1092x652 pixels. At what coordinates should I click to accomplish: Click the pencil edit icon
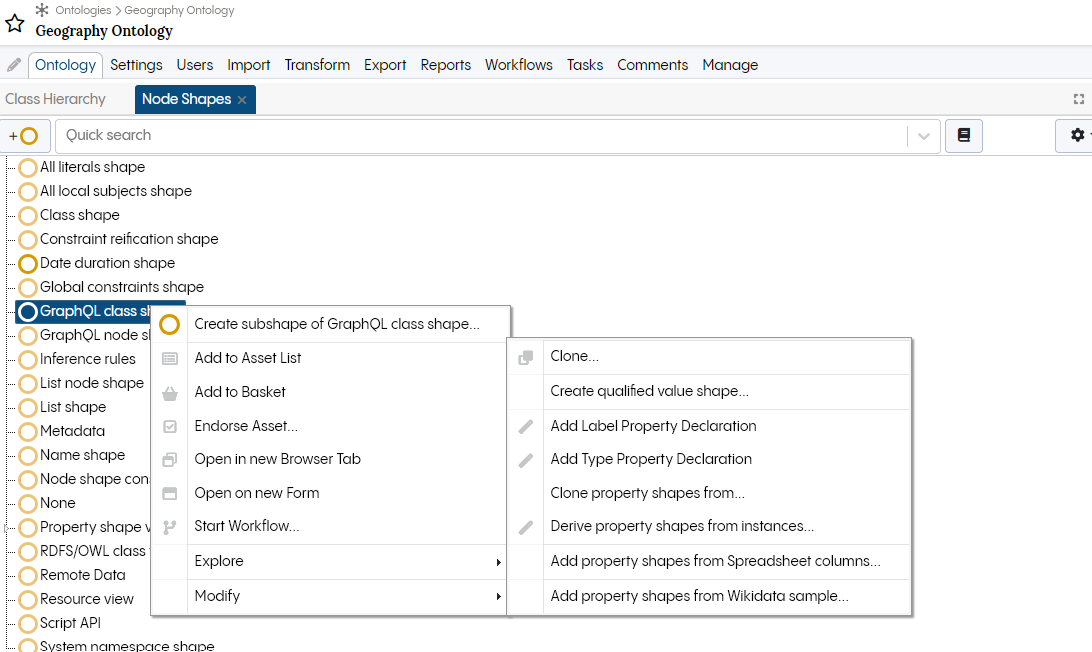[x=14, y=65]
